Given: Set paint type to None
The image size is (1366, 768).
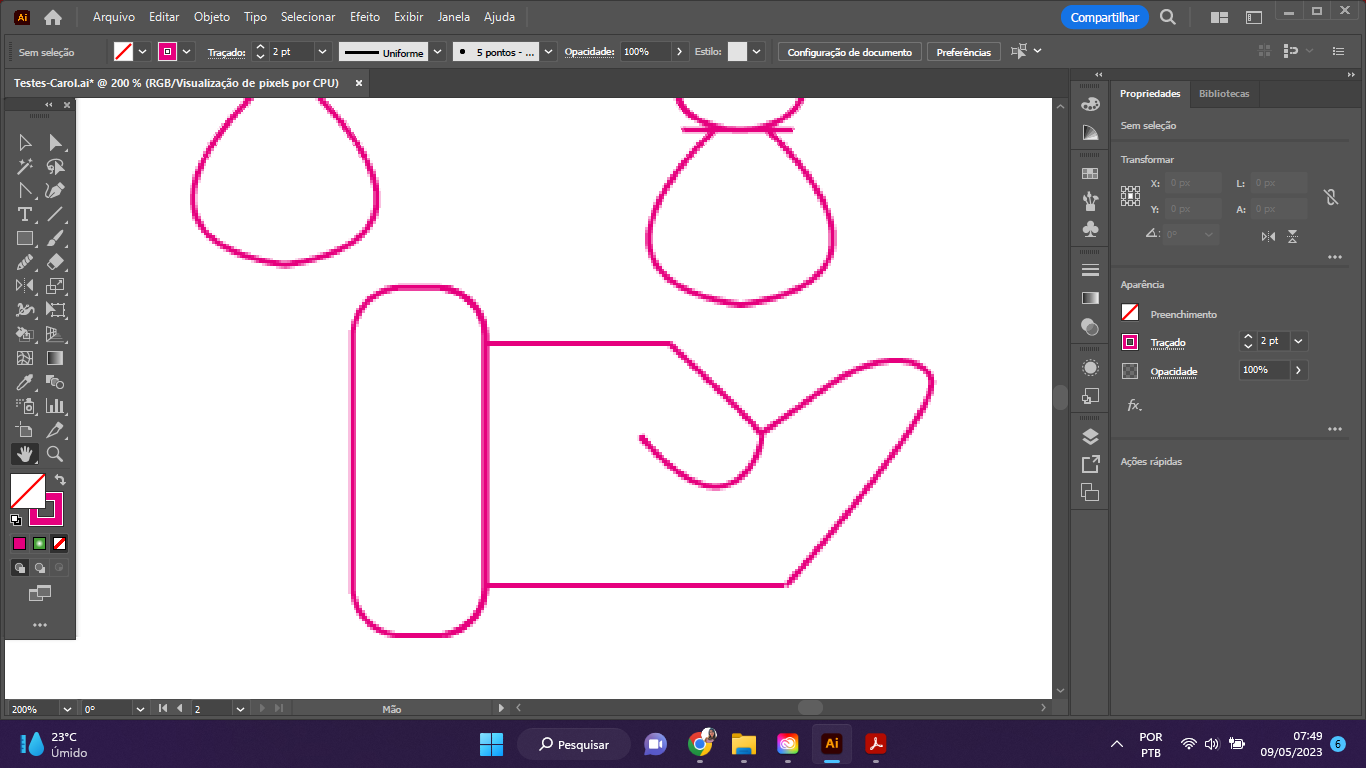Looking at the screenshot, I should pos(60,543).
